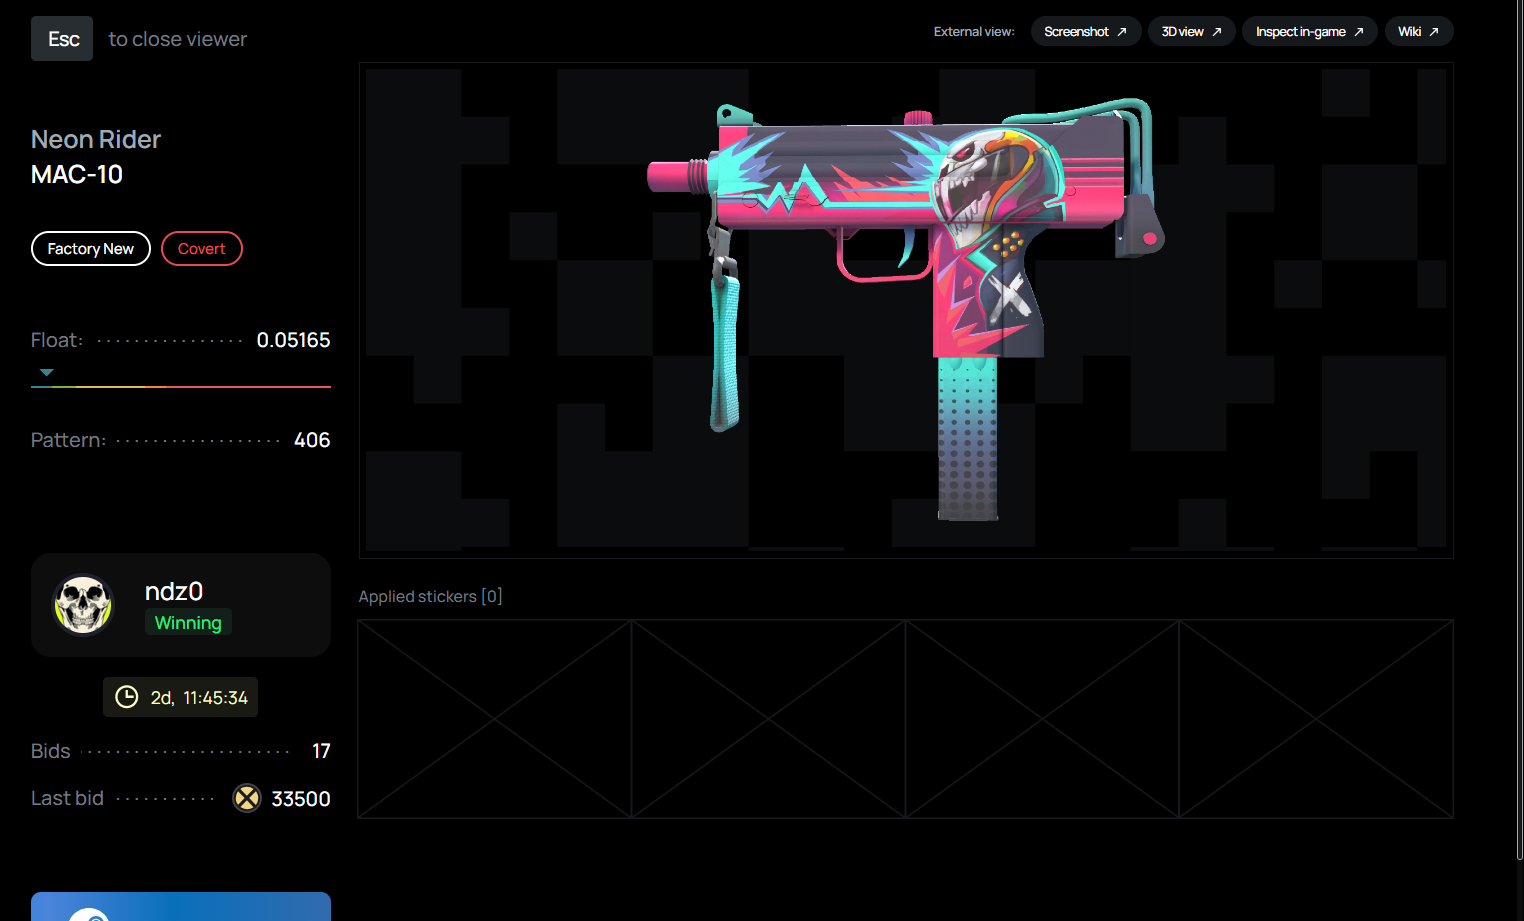Viewport: 1524px width, 921px height.
Task: Click the float wear gradient bar
Action: 181,386
